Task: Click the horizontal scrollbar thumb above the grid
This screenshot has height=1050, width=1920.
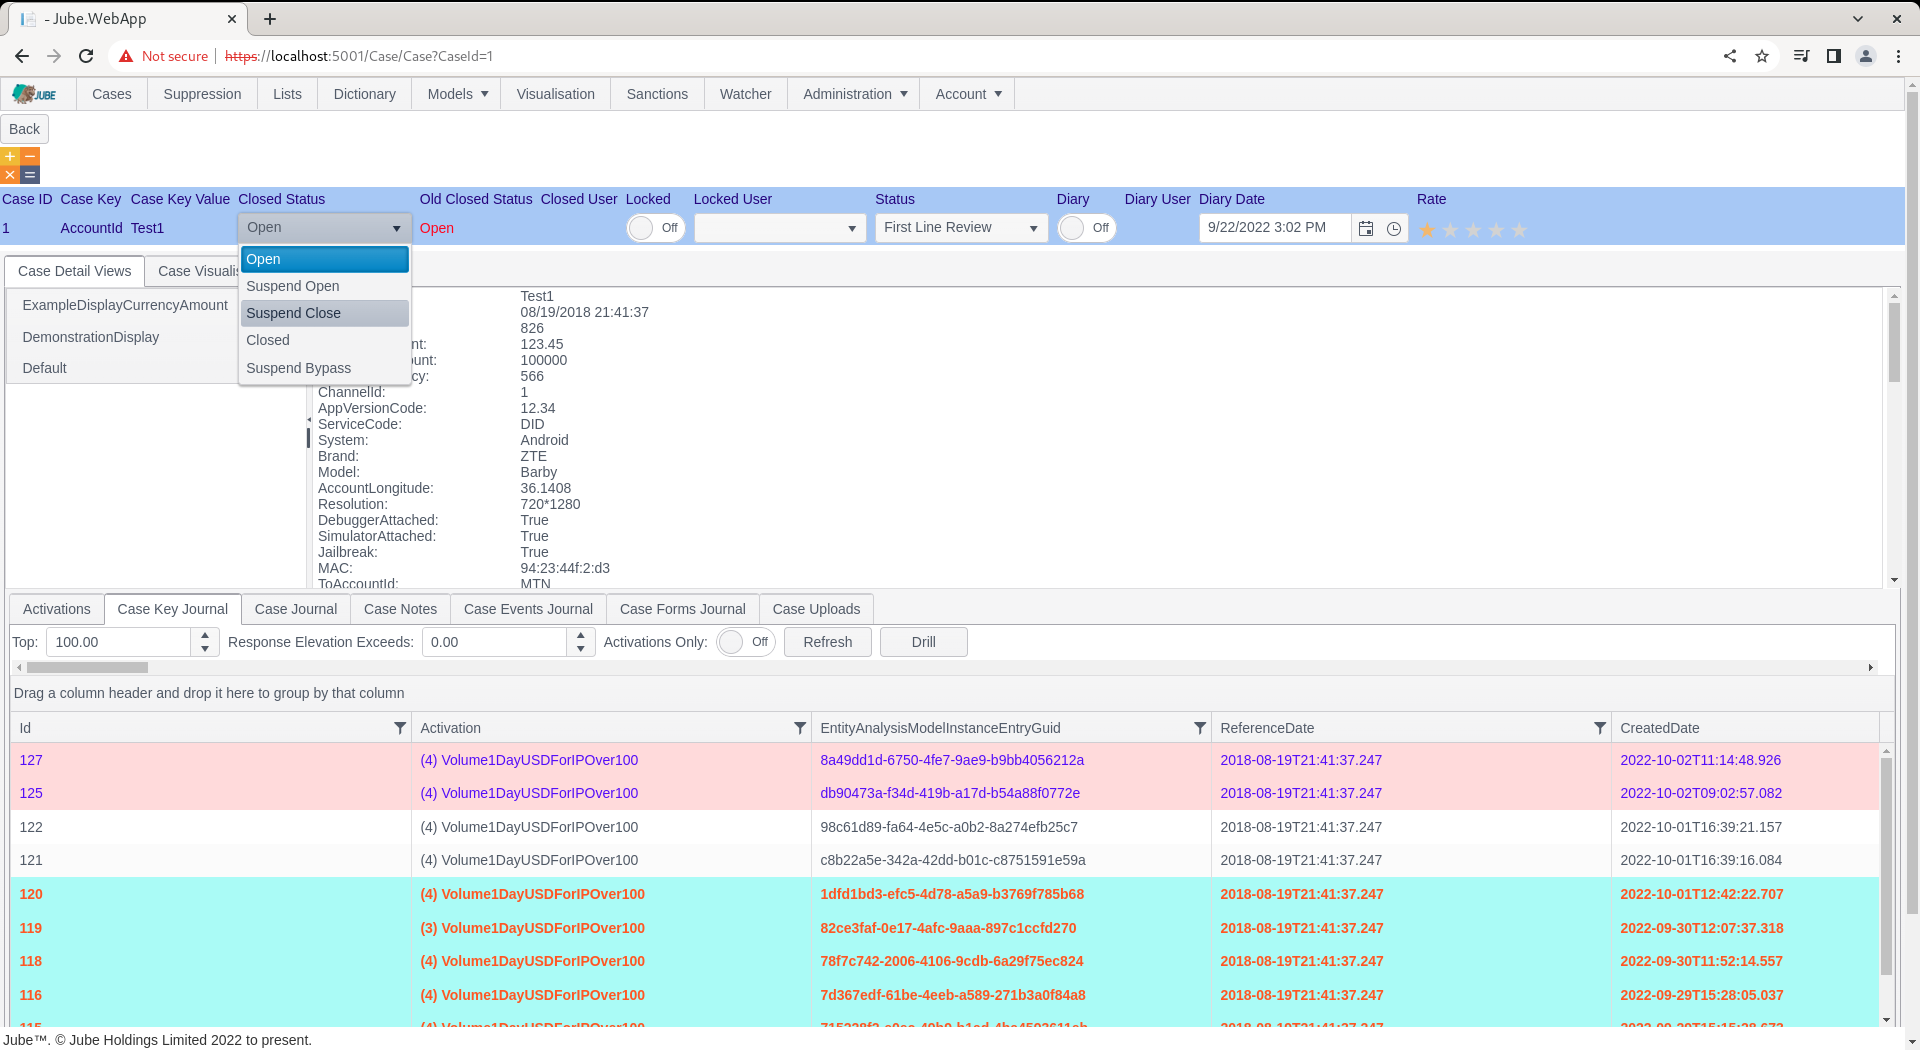Action: point(88,667)
